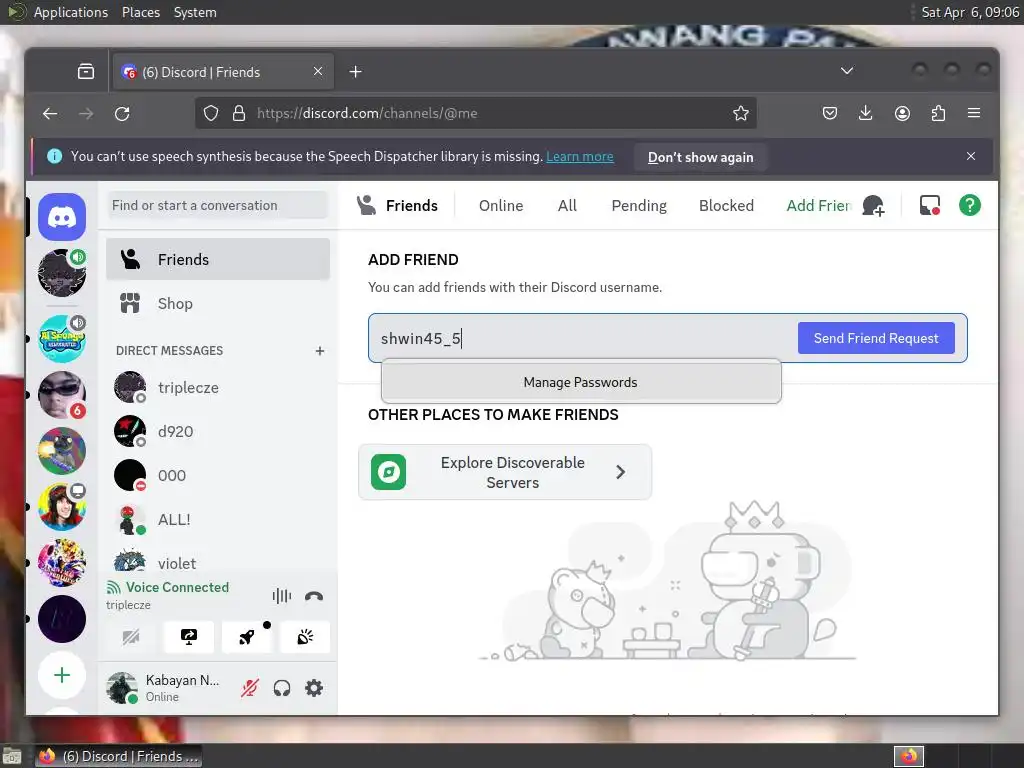The image size is (1024, 768).
Task: Select Friends in the sidebar
Action: coord(218,259)
